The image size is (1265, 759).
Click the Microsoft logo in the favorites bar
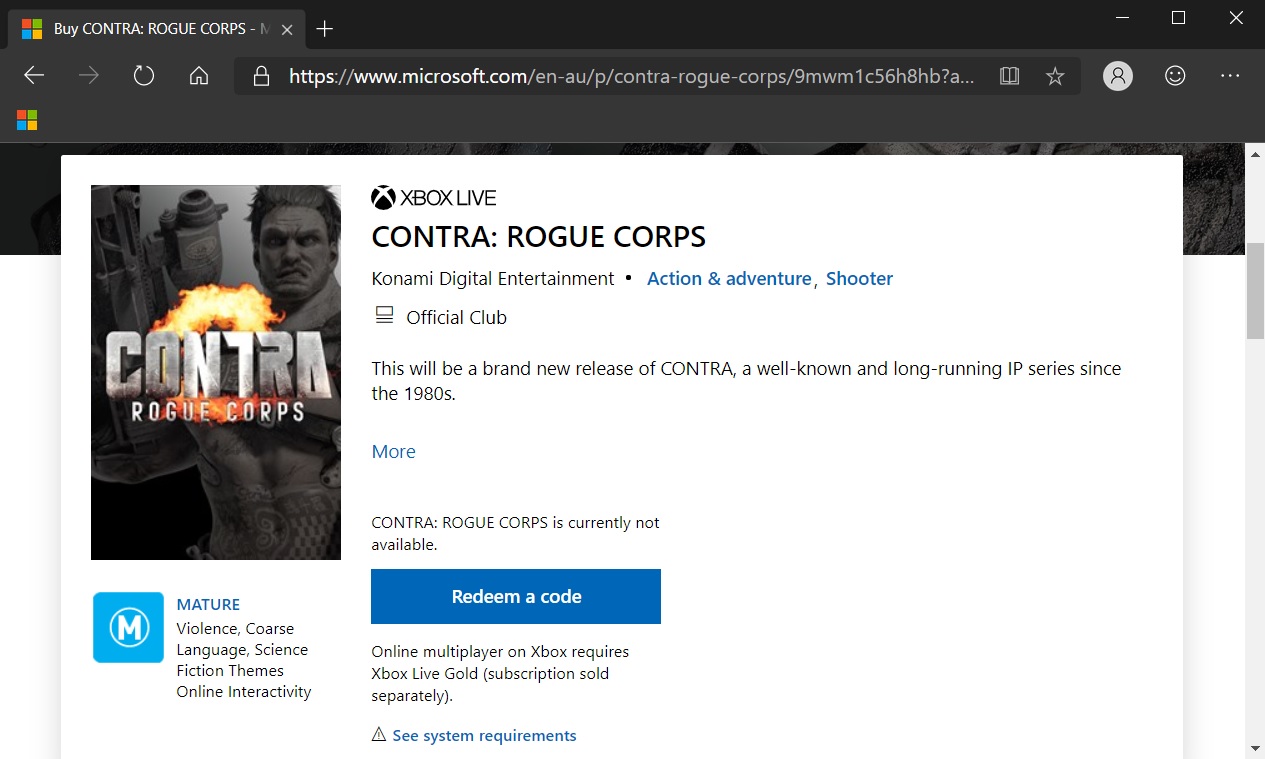[x=27, y=121]
